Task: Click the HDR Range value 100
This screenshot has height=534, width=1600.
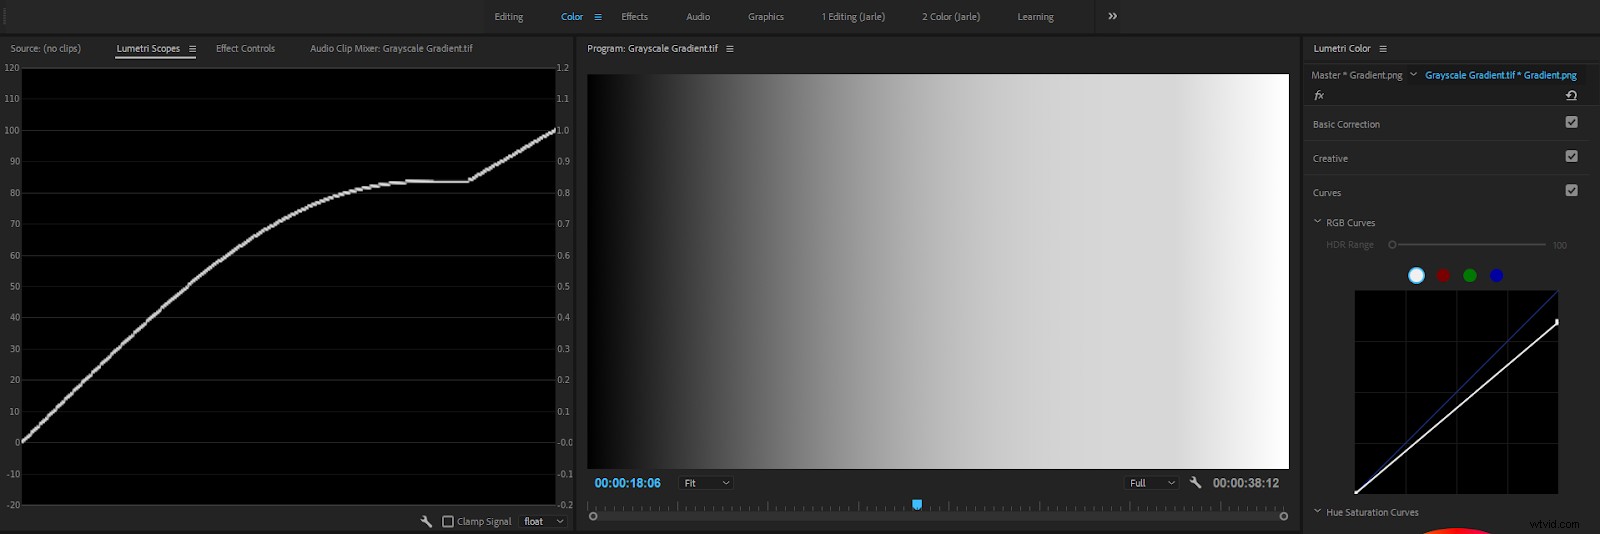Action: 1560,245
